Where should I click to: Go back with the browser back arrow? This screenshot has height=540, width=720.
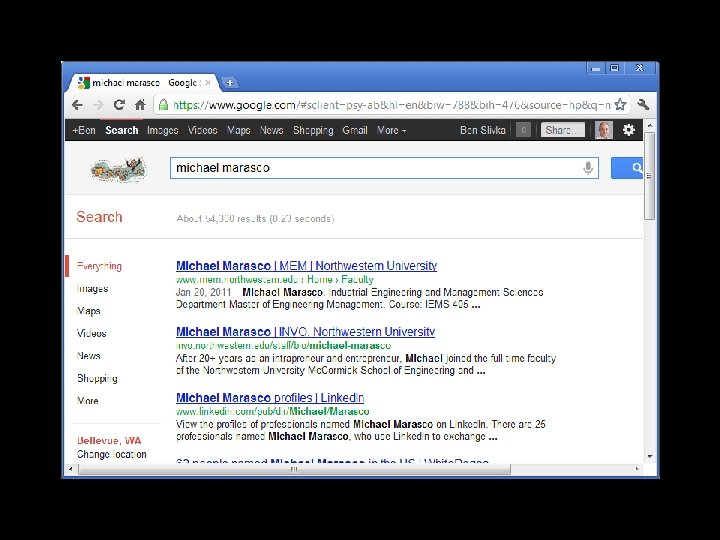(x=78, y=105)
